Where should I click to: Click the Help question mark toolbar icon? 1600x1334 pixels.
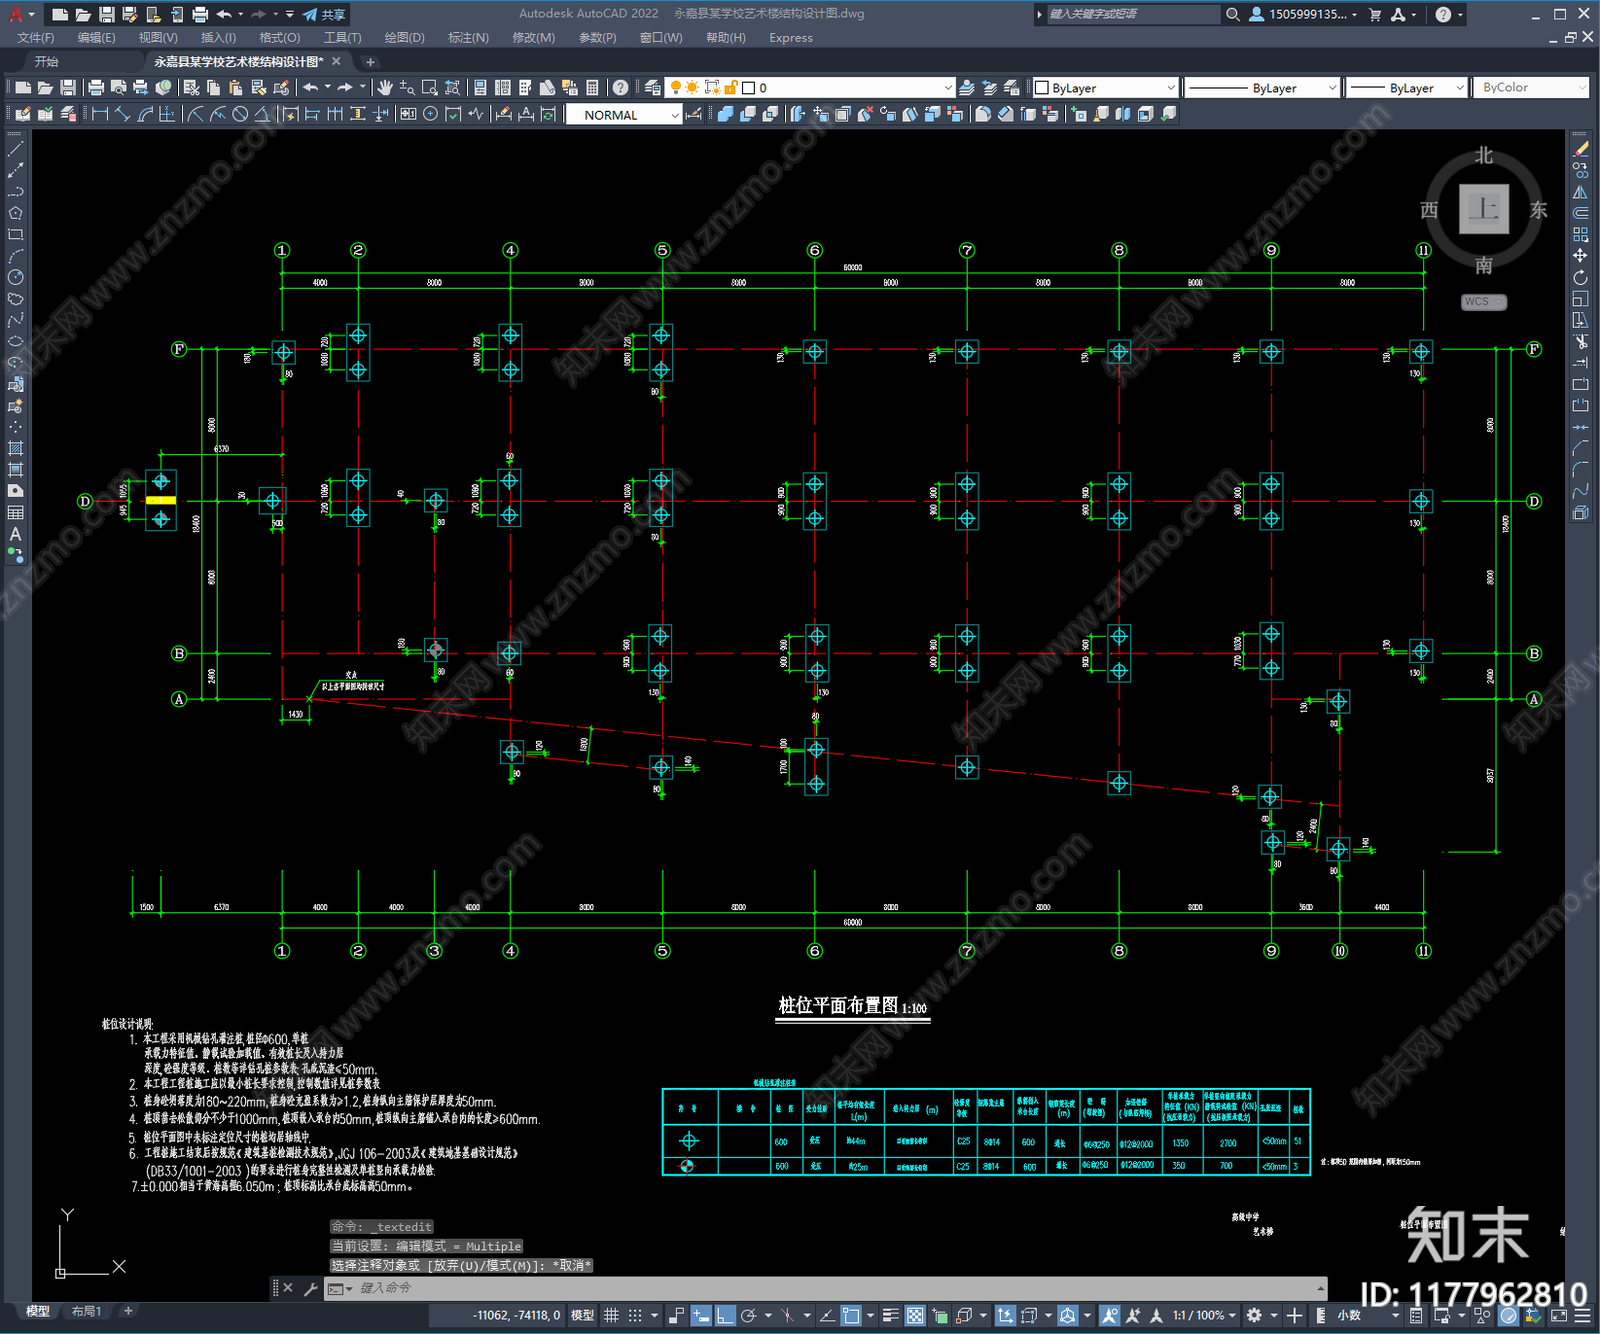[621, 88]
